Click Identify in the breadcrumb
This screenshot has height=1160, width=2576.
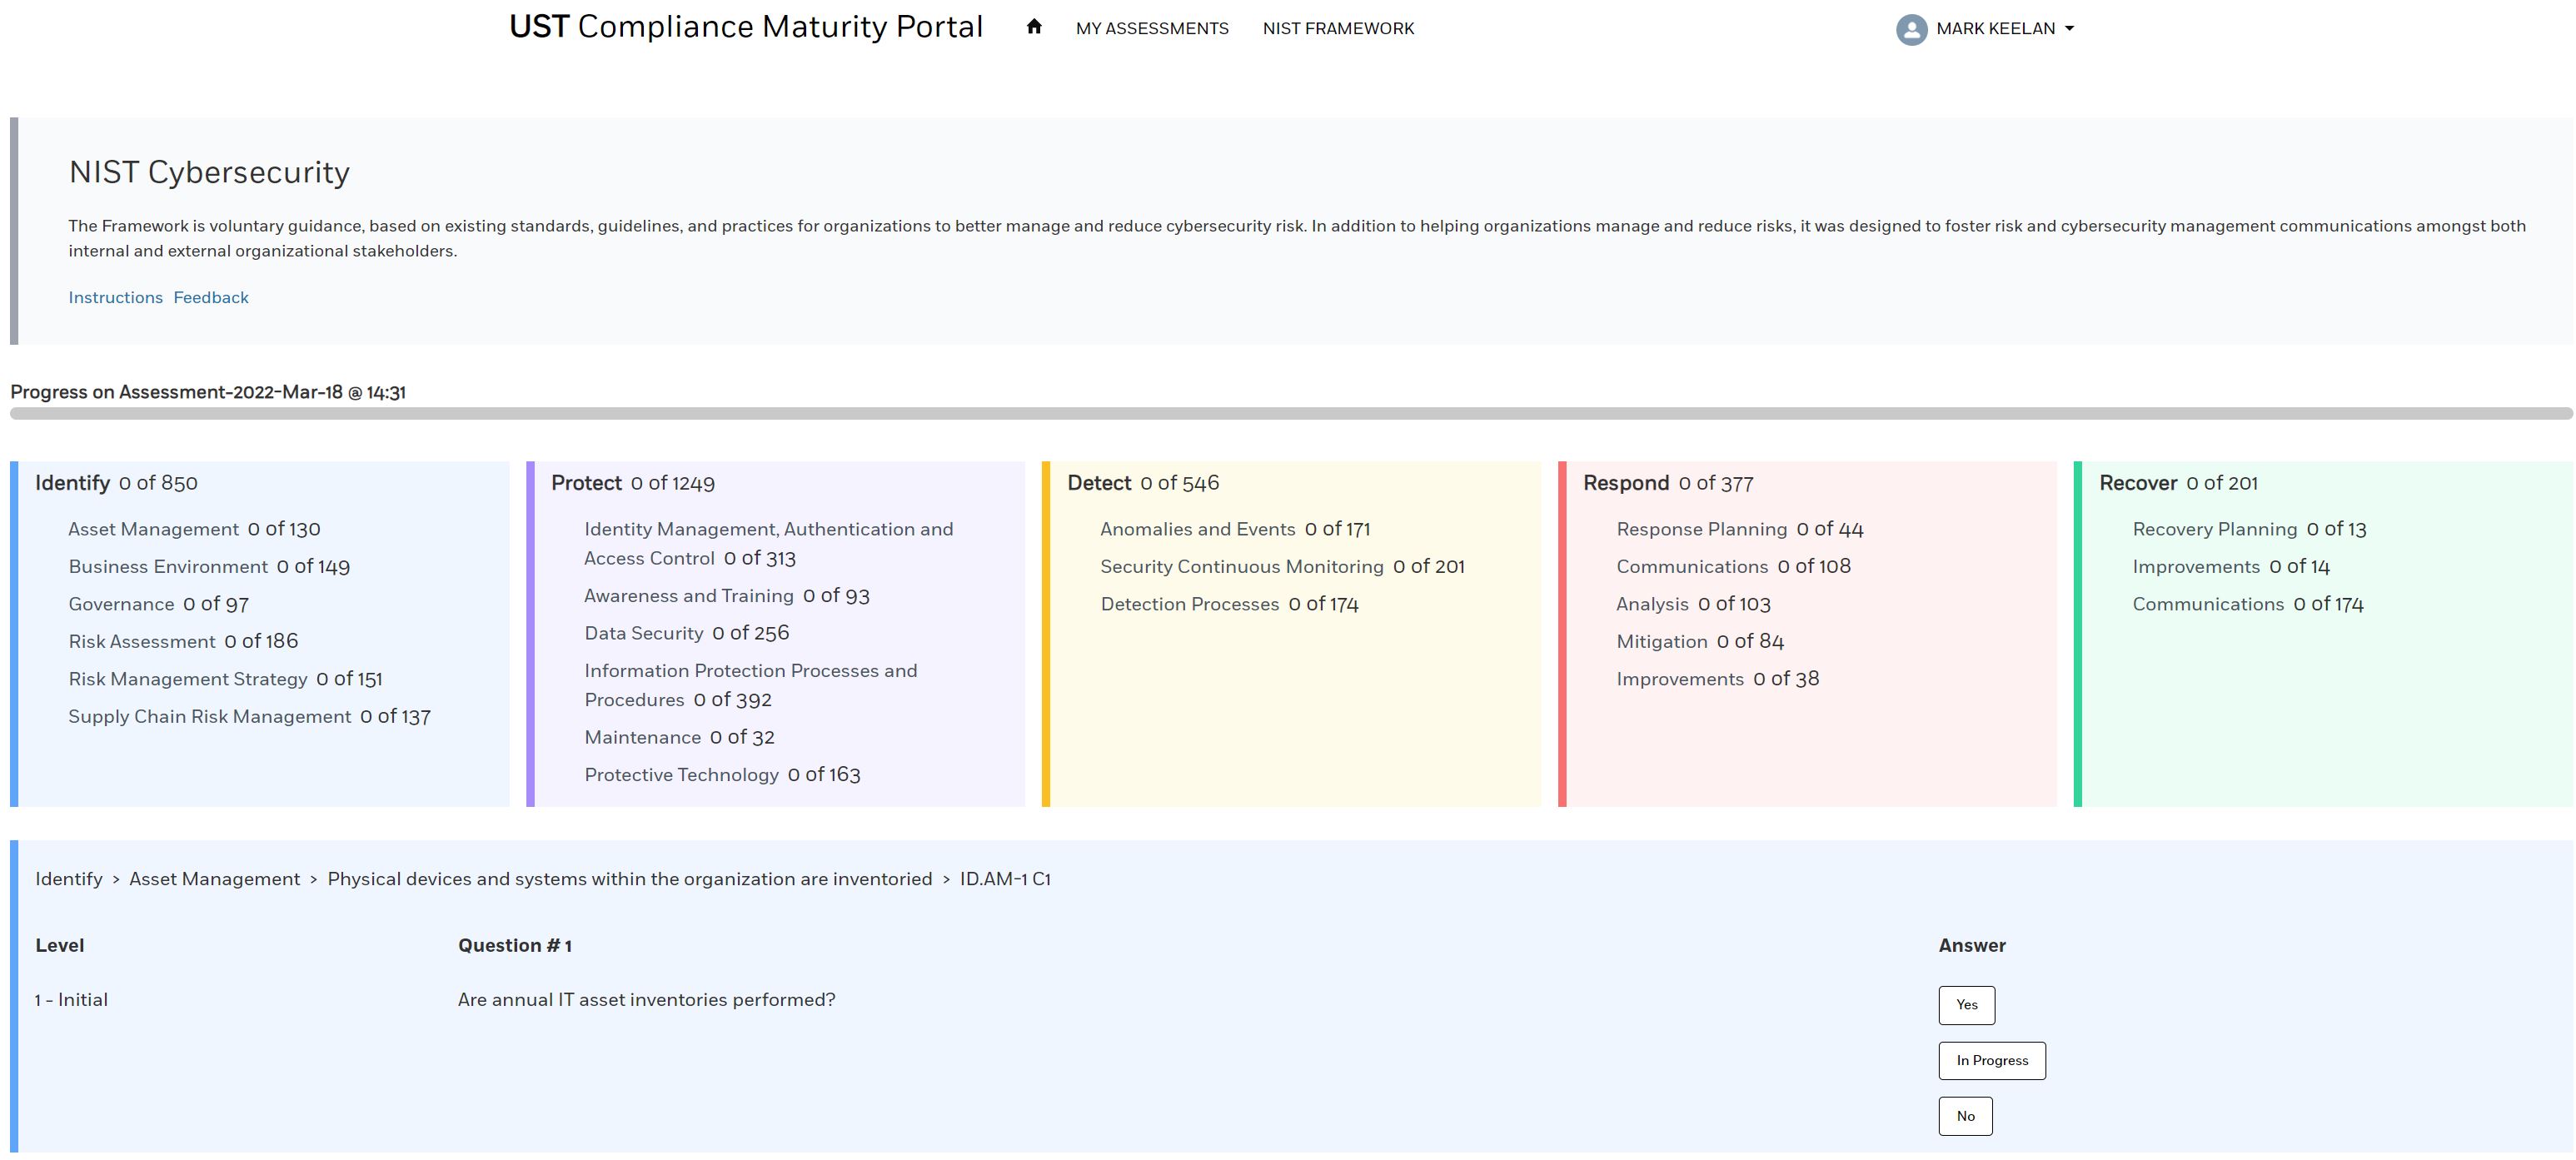click(x=69, y=879)
